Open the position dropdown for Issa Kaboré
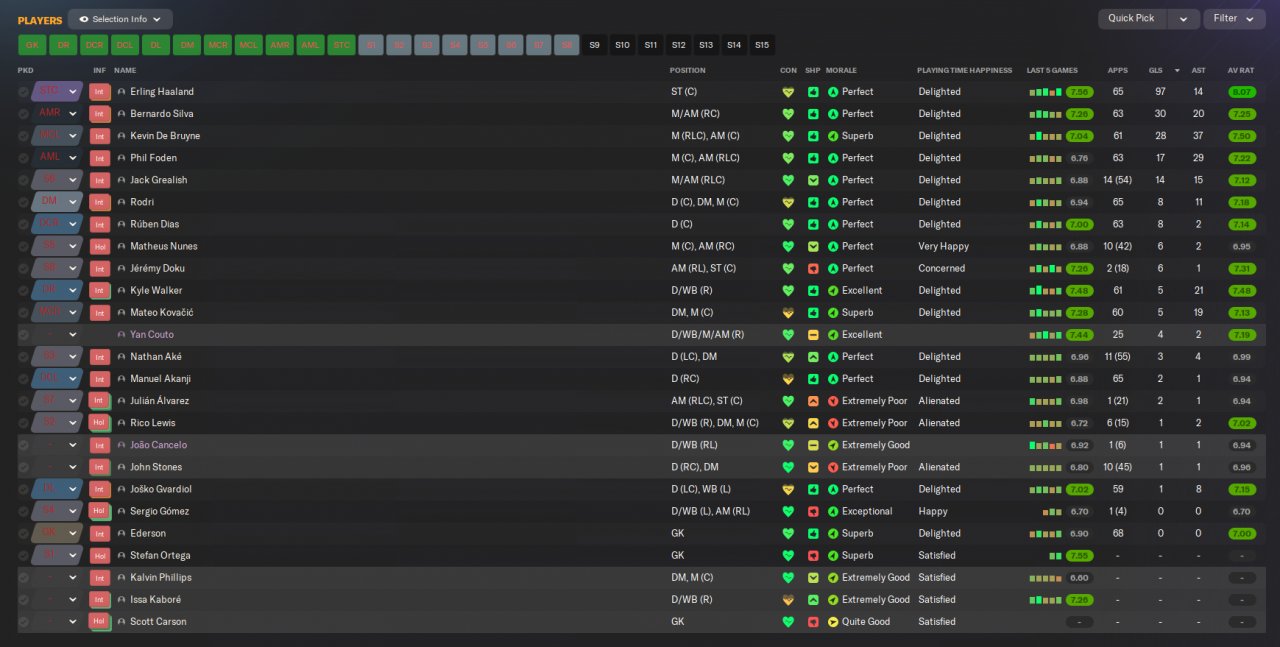Screen dimensions: 1280x647 click(x=57, y=600)
